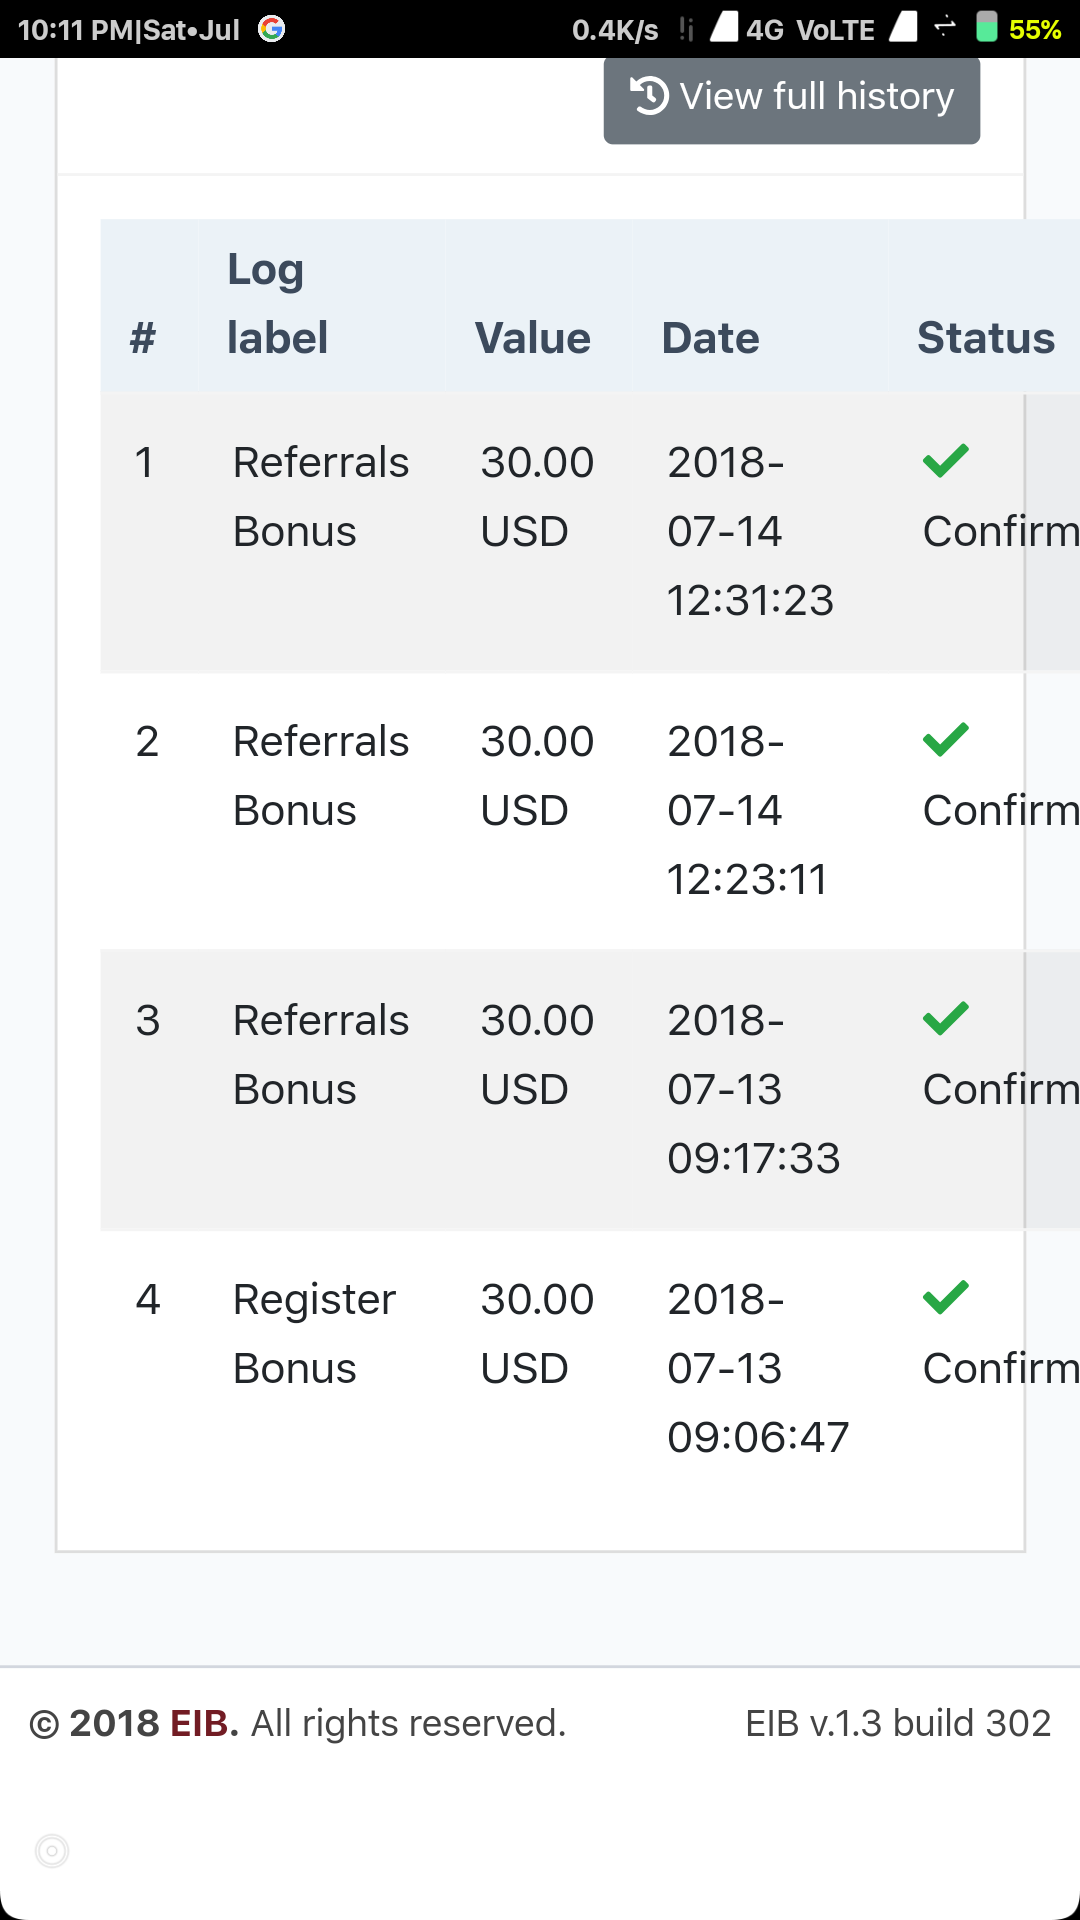Screen dimensions: 1080x1920
Task: Tap the green checkmark in row 4
Action: (945, 1298)
